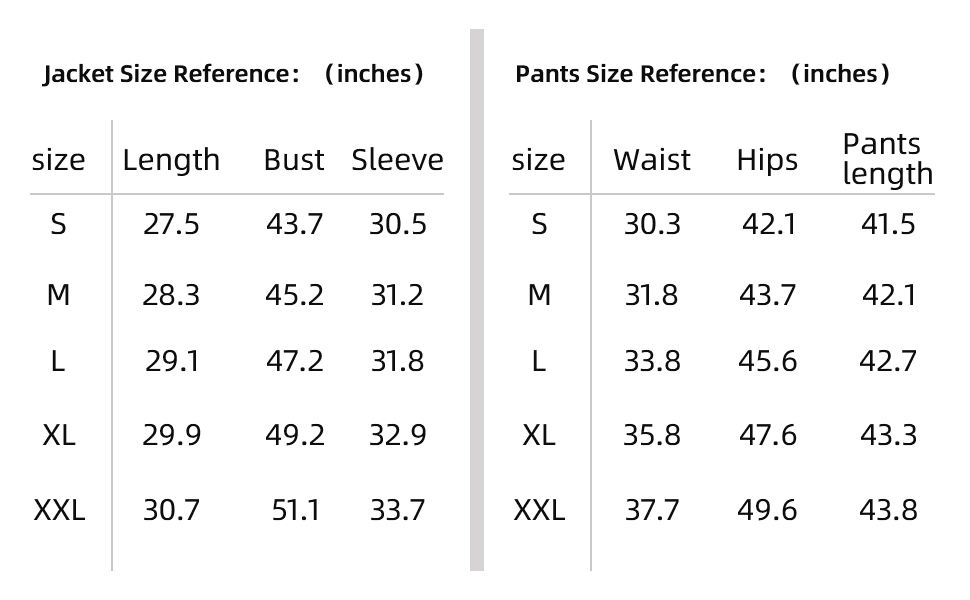This screenshot has height=600, width=970.
Task: Select pants size M waist value 31.8
Action: (651, 295)
